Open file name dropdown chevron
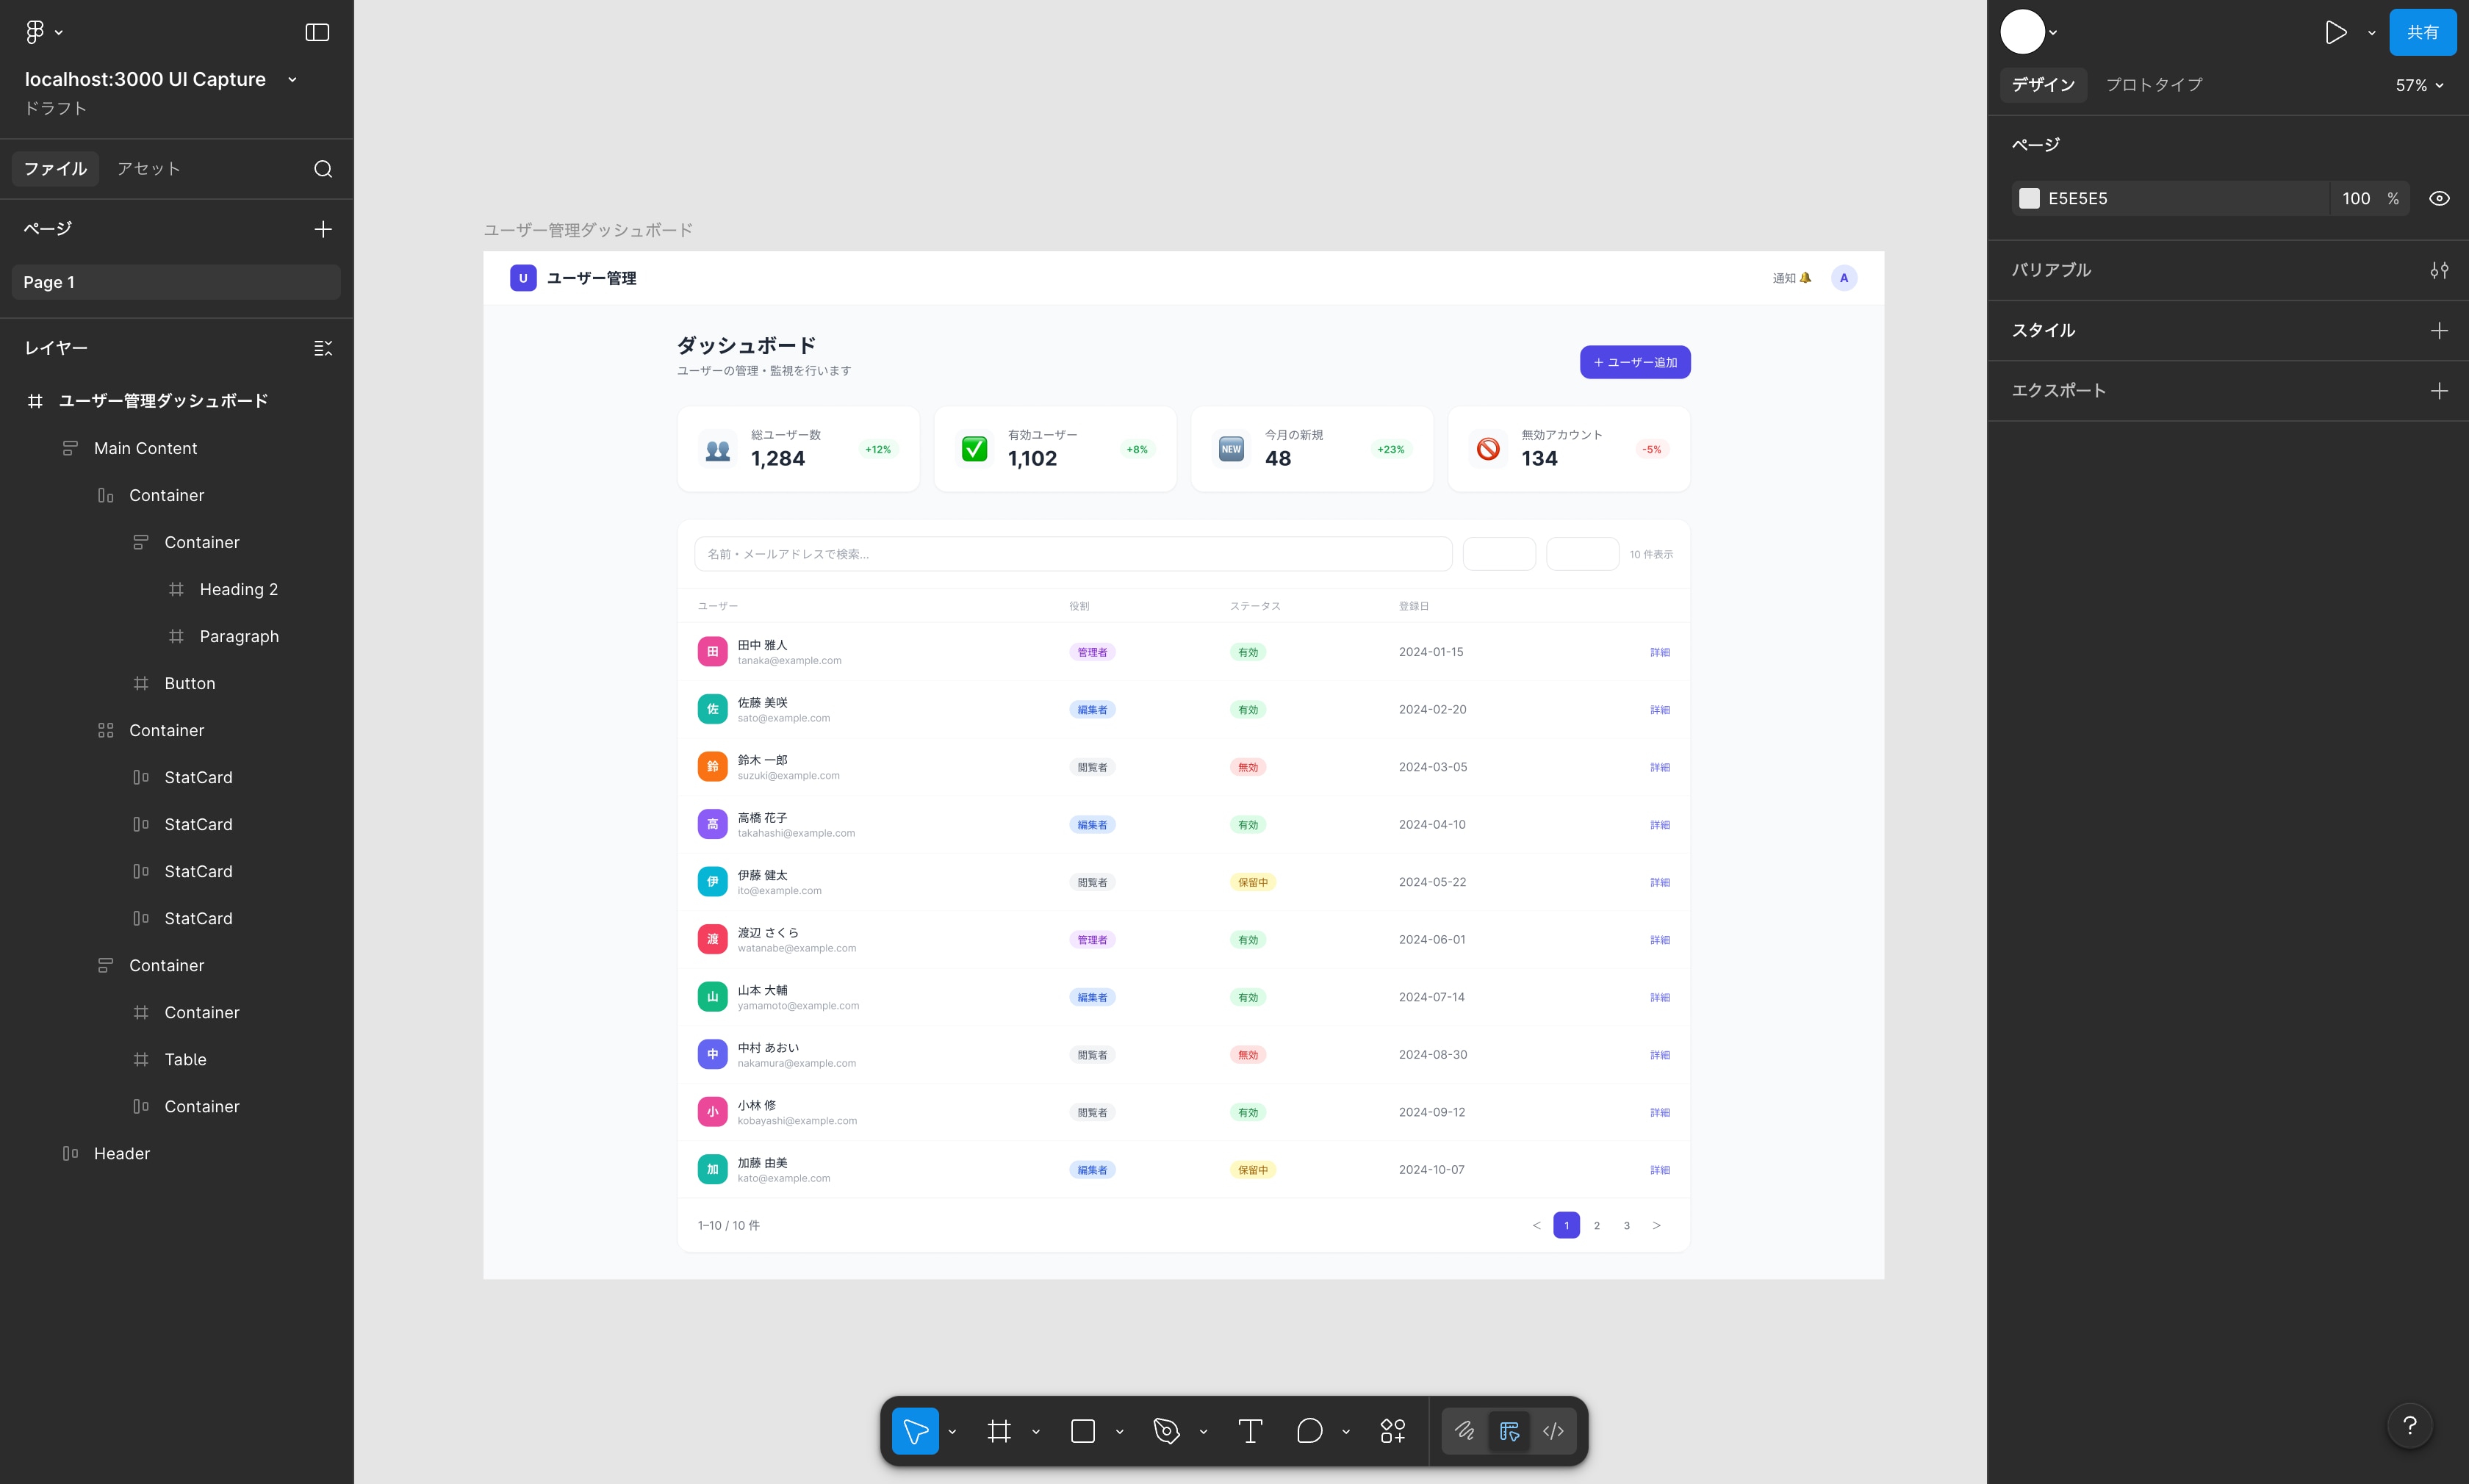Screen dimensions: 2469x1484 pyautogui.click(x=292, y=79)
